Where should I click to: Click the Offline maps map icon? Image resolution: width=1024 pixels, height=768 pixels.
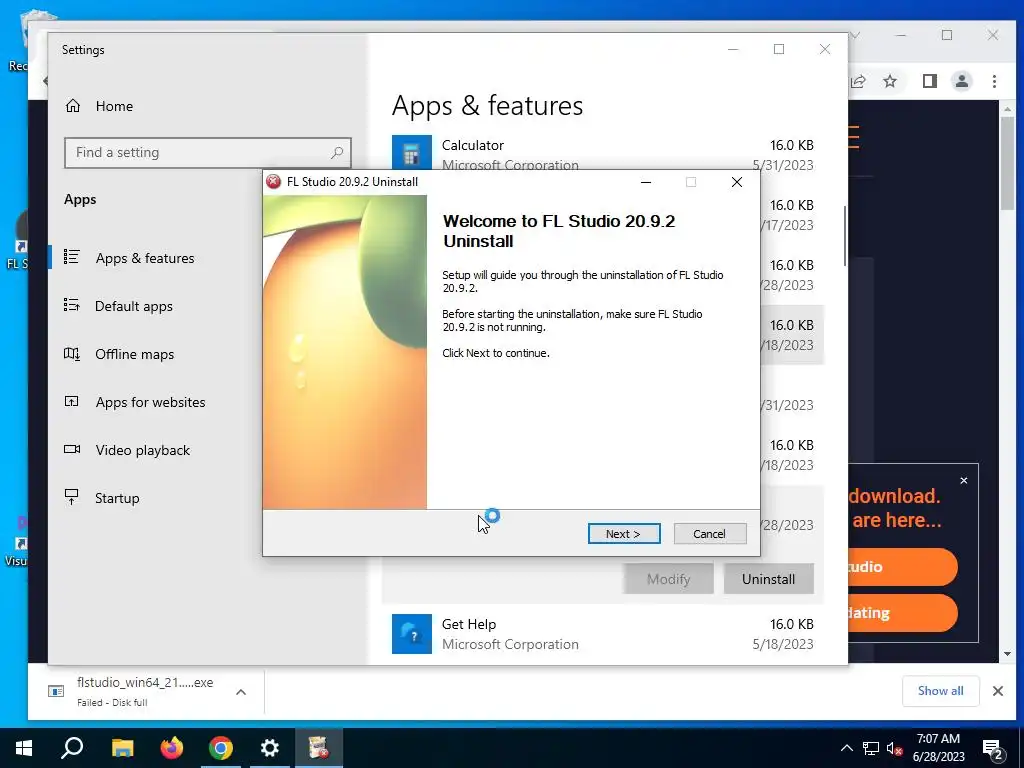point(72,353)
